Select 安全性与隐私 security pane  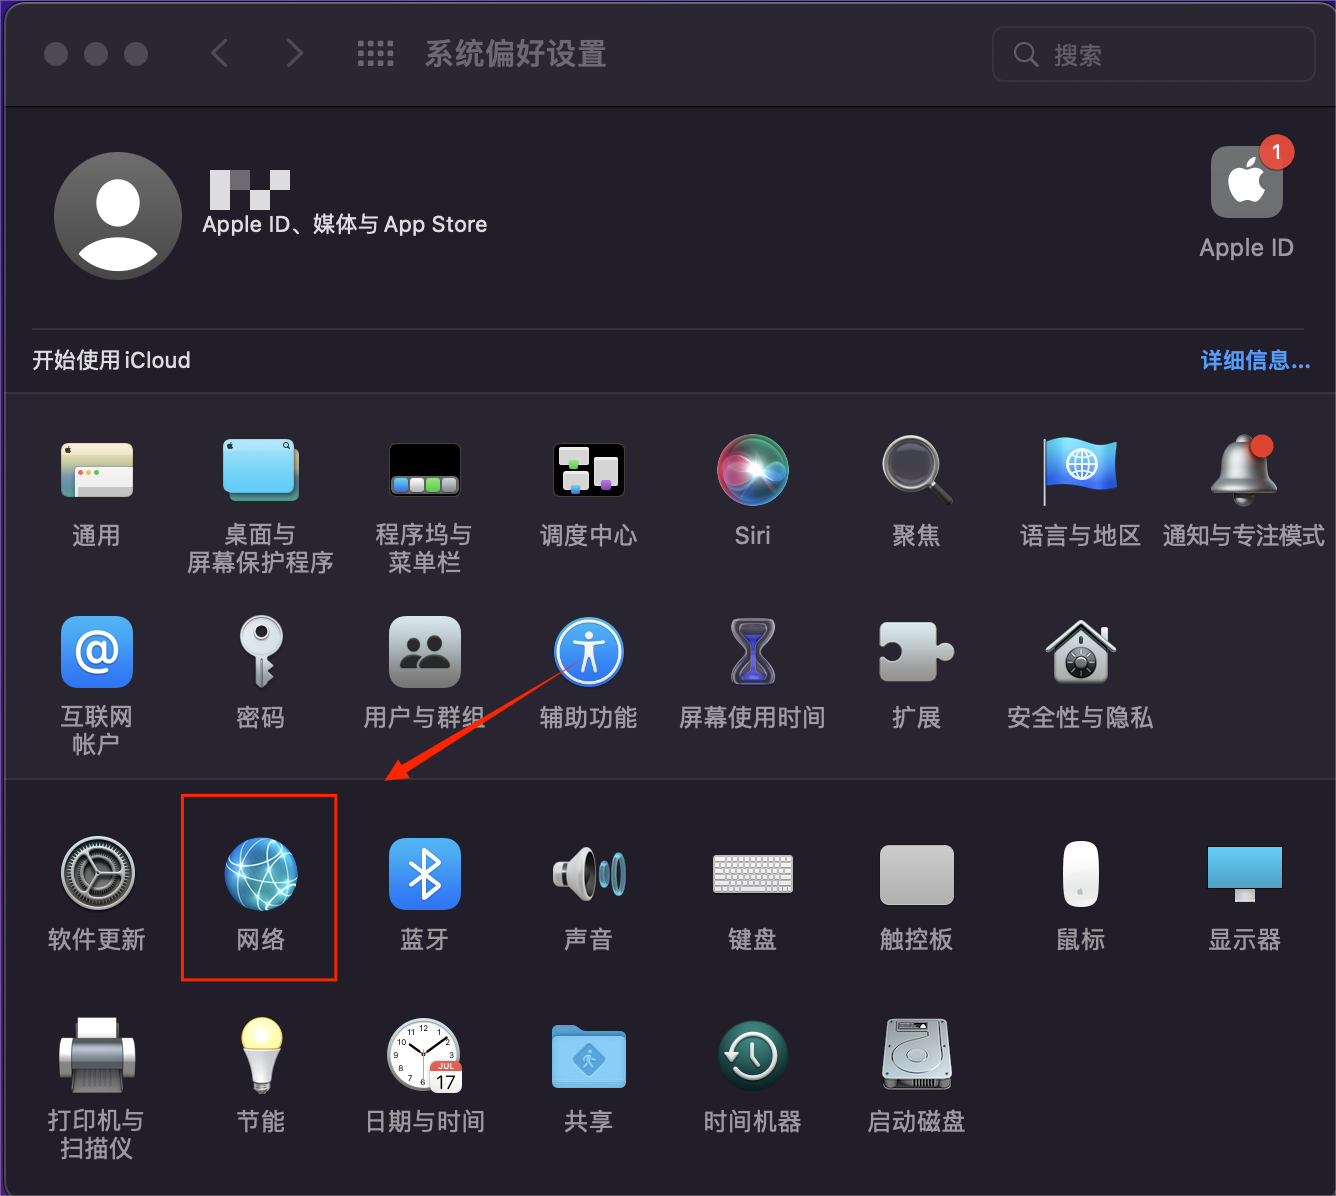[x=1080, y=653]
